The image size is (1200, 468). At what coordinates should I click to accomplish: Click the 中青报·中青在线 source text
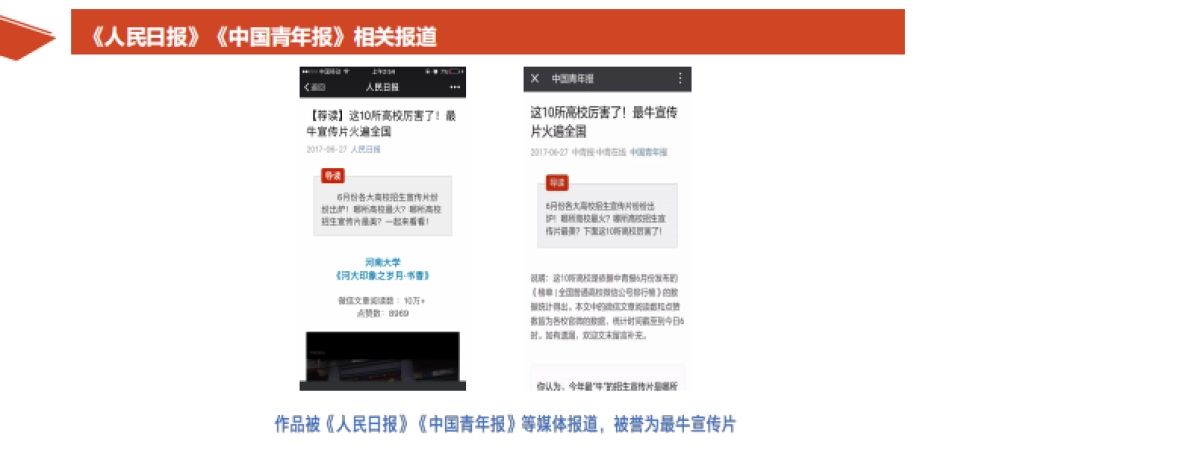click(598, 152)
